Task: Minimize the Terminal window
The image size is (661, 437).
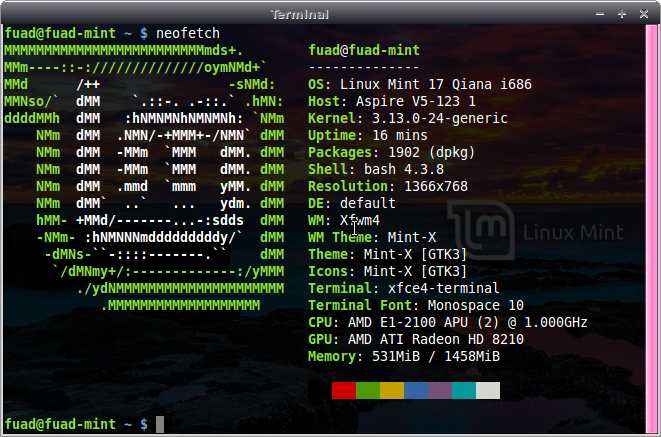Action: tap(600, 14)
